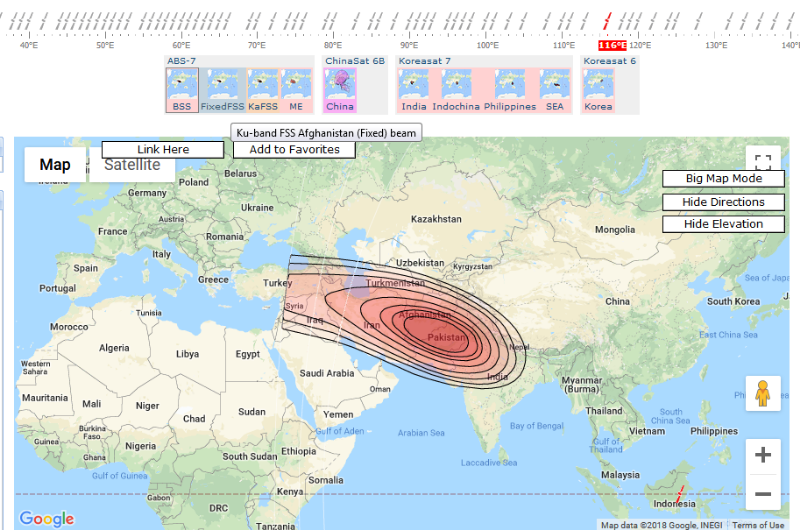
Task: Select the ABS-7 ME beam thumbnail
Action: [296, 90]
